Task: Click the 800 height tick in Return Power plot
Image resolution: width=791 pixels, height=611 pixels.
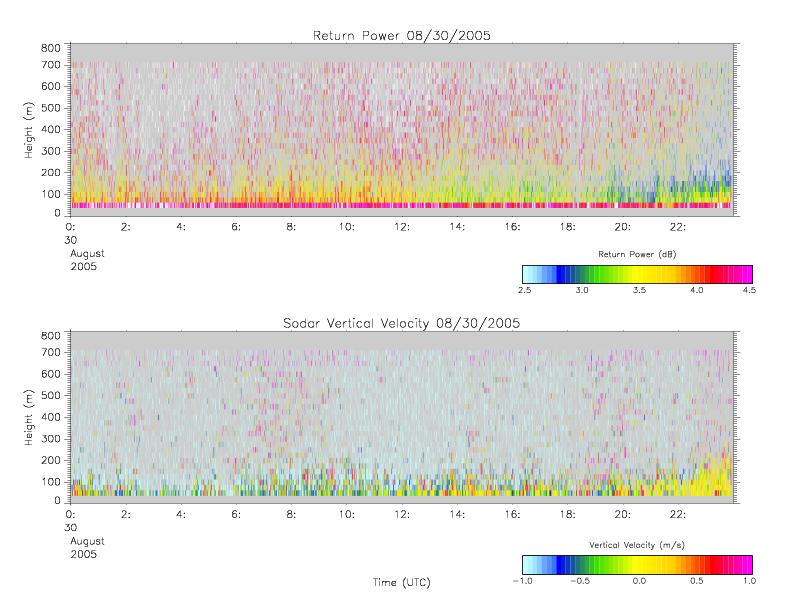Action: pos(50,48)
